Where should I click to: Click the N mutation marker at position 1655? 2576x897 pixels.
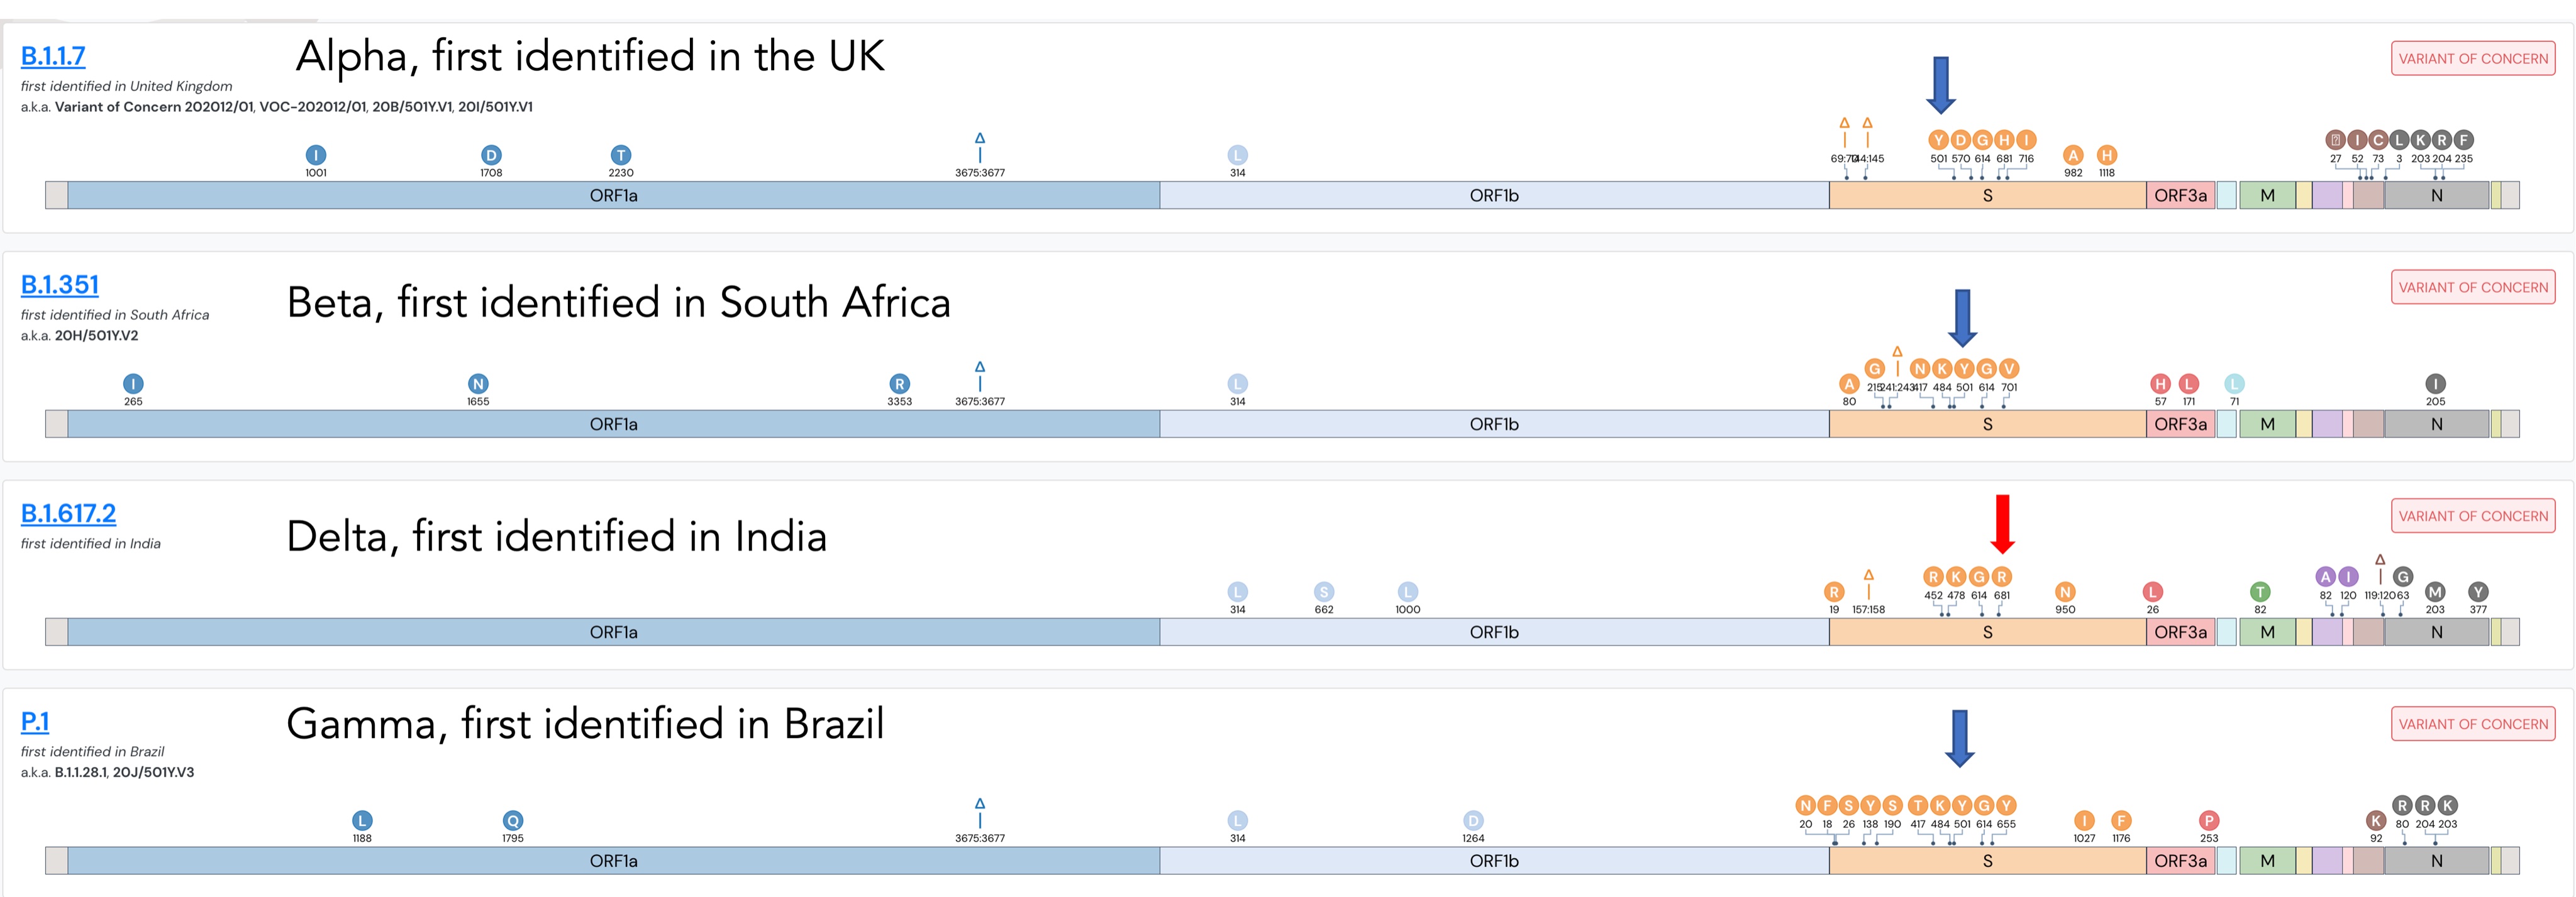(x=478, y=384)
